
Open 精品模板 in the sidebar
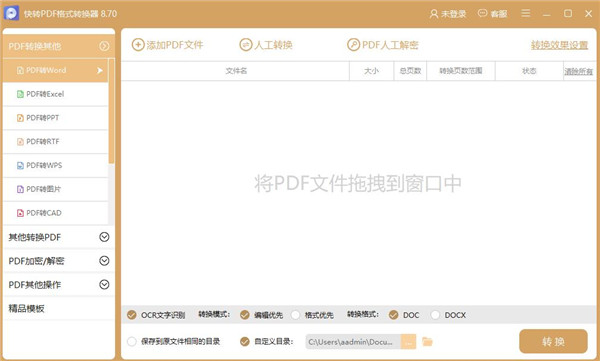59,308
